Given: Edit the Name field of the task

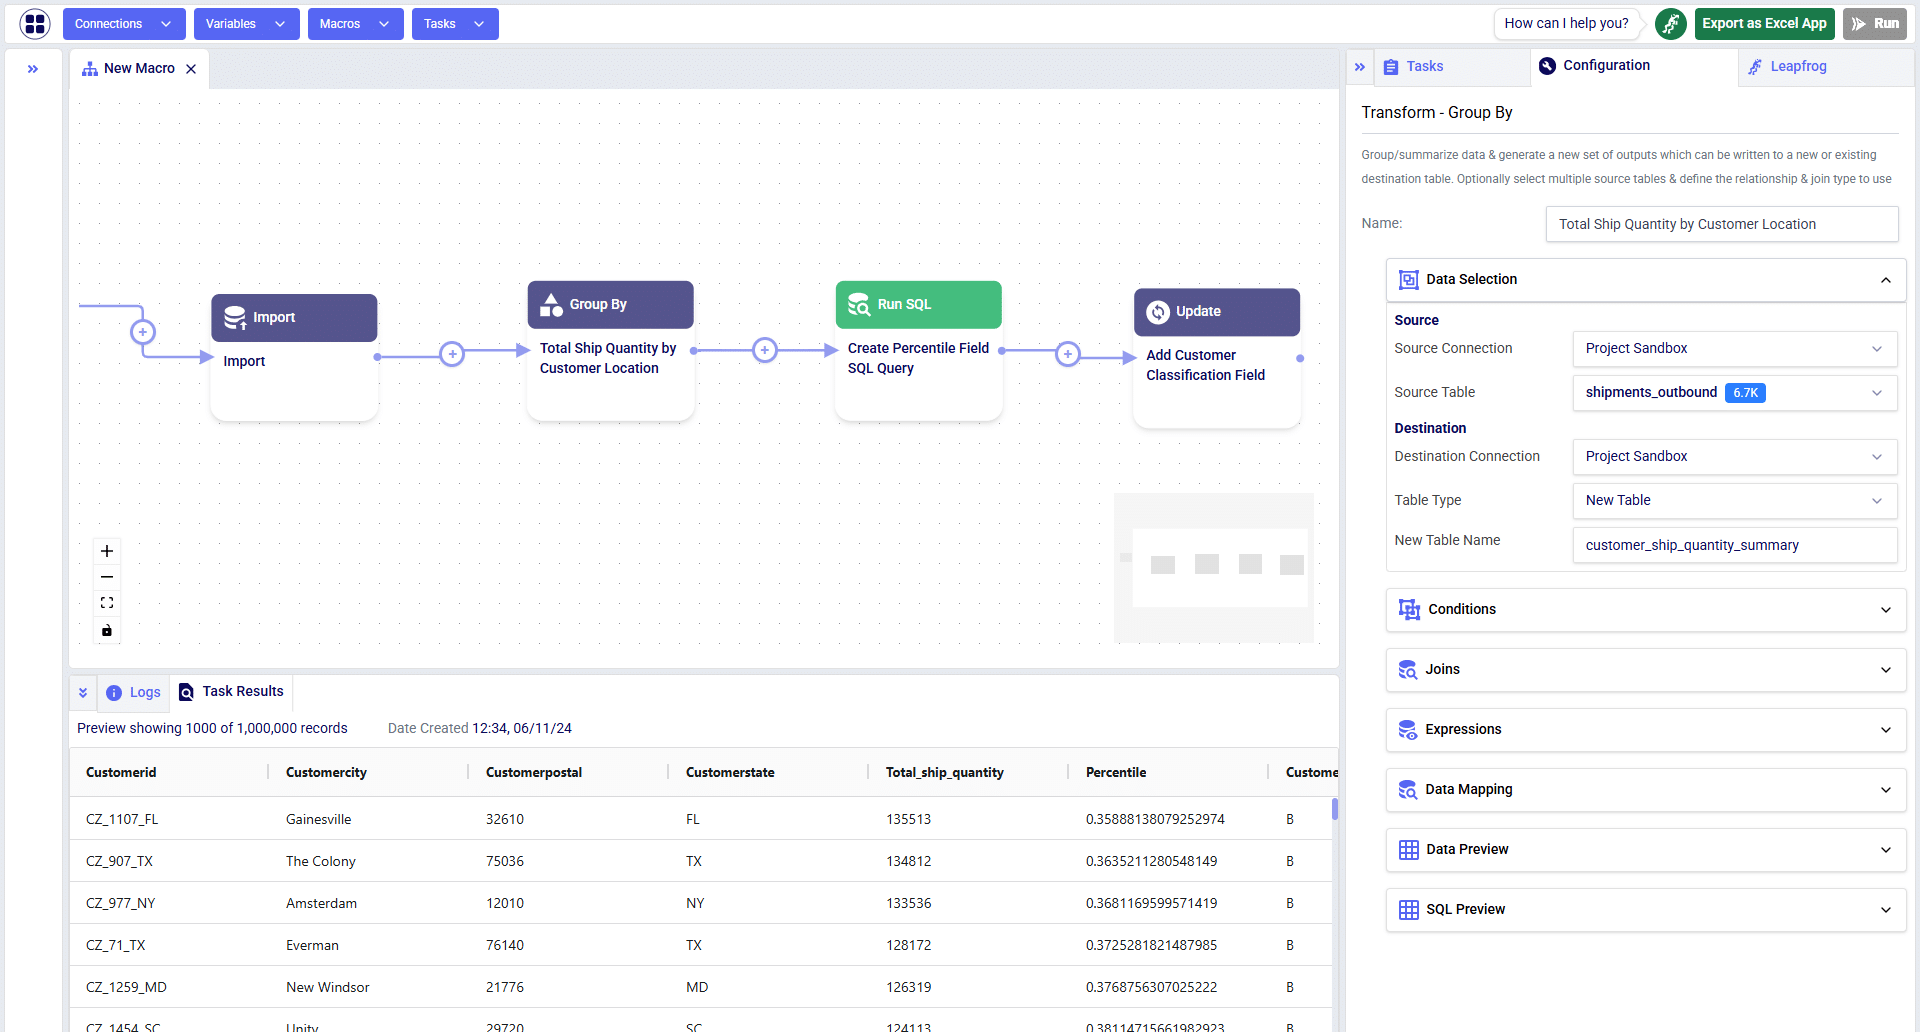Looking at the screenshot, I should [1722, 224].
